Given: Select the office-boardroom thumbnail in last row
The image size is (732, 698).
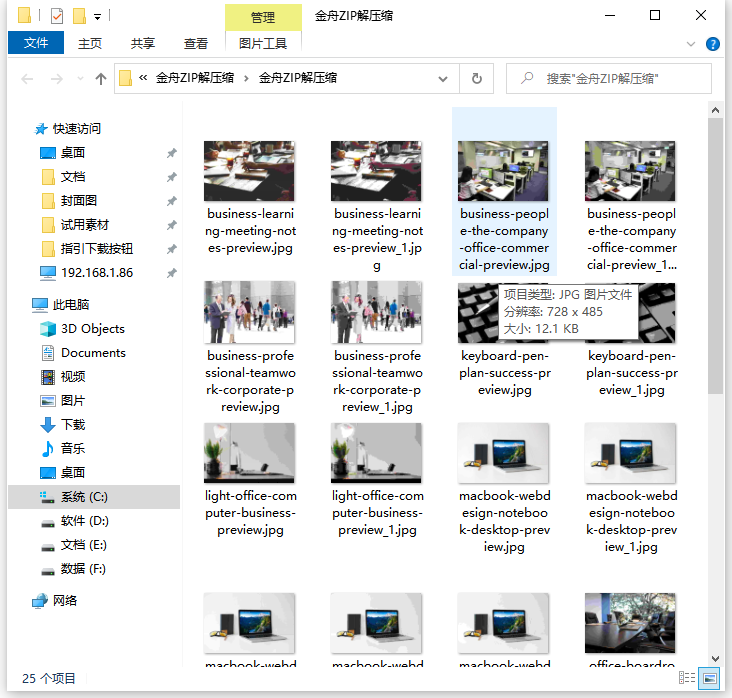Looking at the screenshot, I should pos(630,623).
